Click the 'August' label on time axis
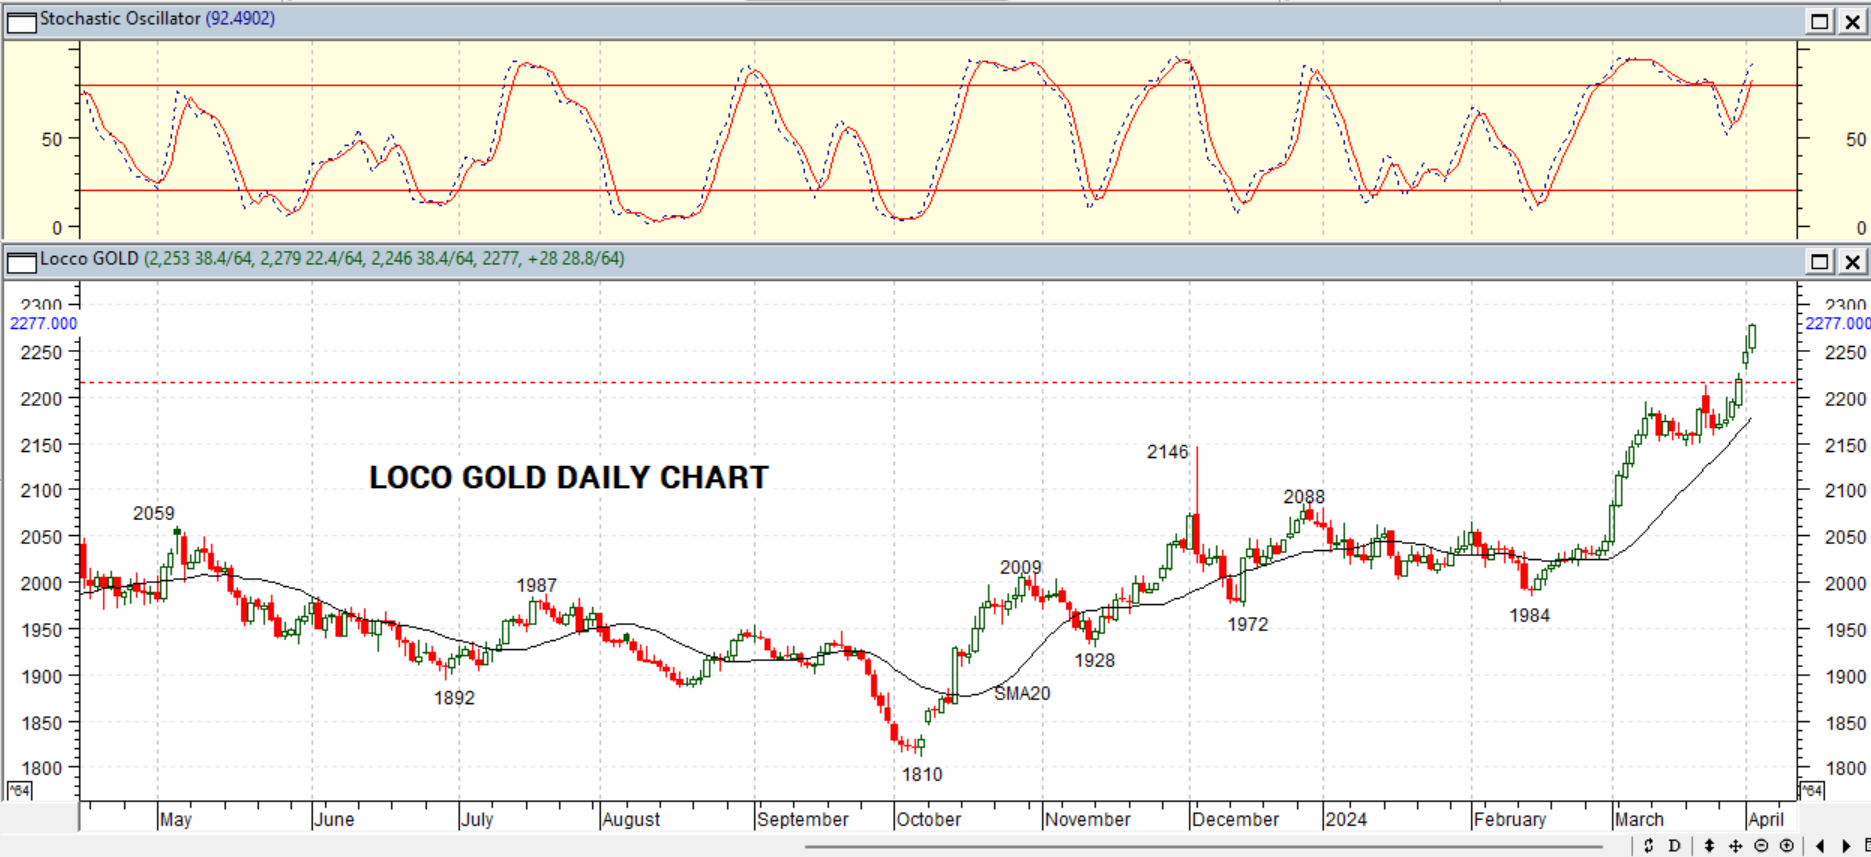 (632, 819)
